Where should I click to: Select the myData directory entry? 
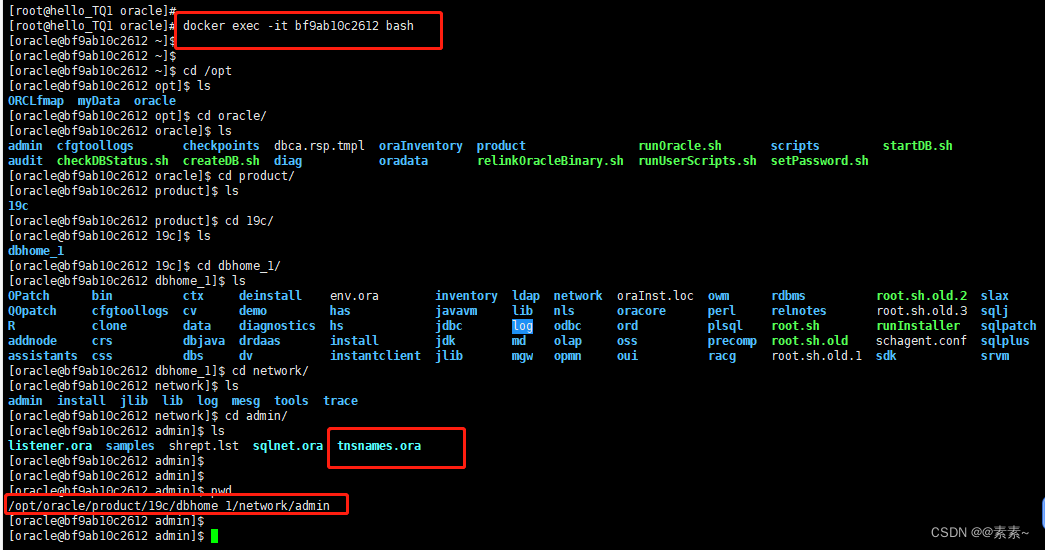coord(99,101)
